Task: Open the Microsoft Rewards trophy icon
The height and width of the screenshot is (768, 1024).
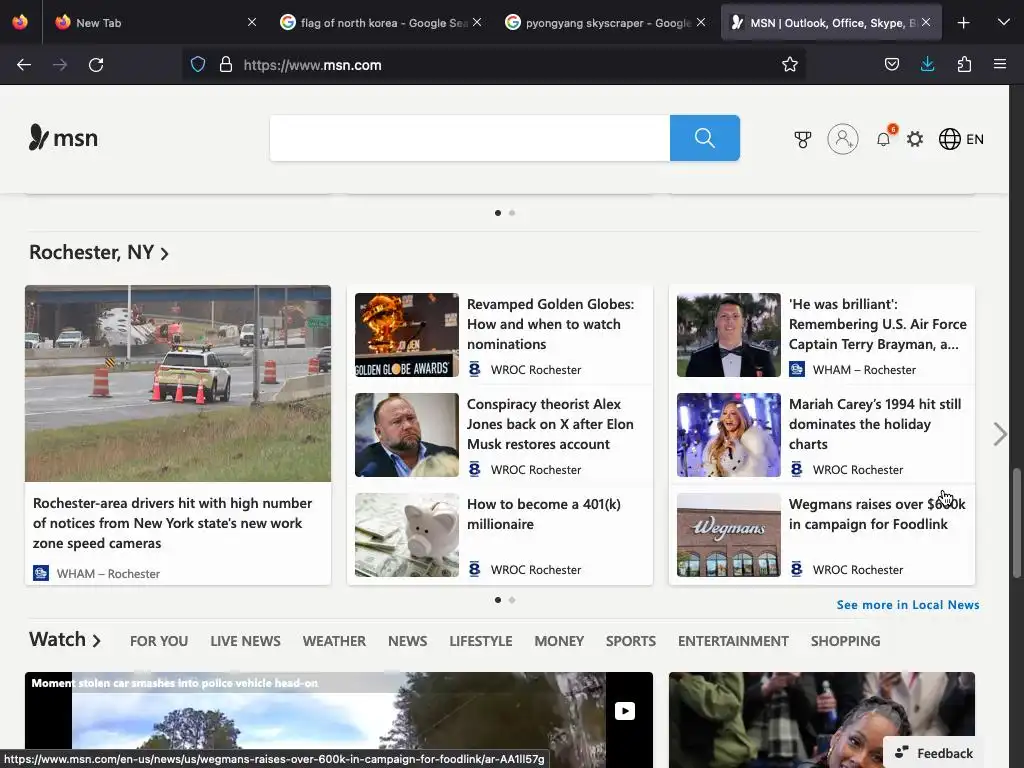Action: [803, 139]
